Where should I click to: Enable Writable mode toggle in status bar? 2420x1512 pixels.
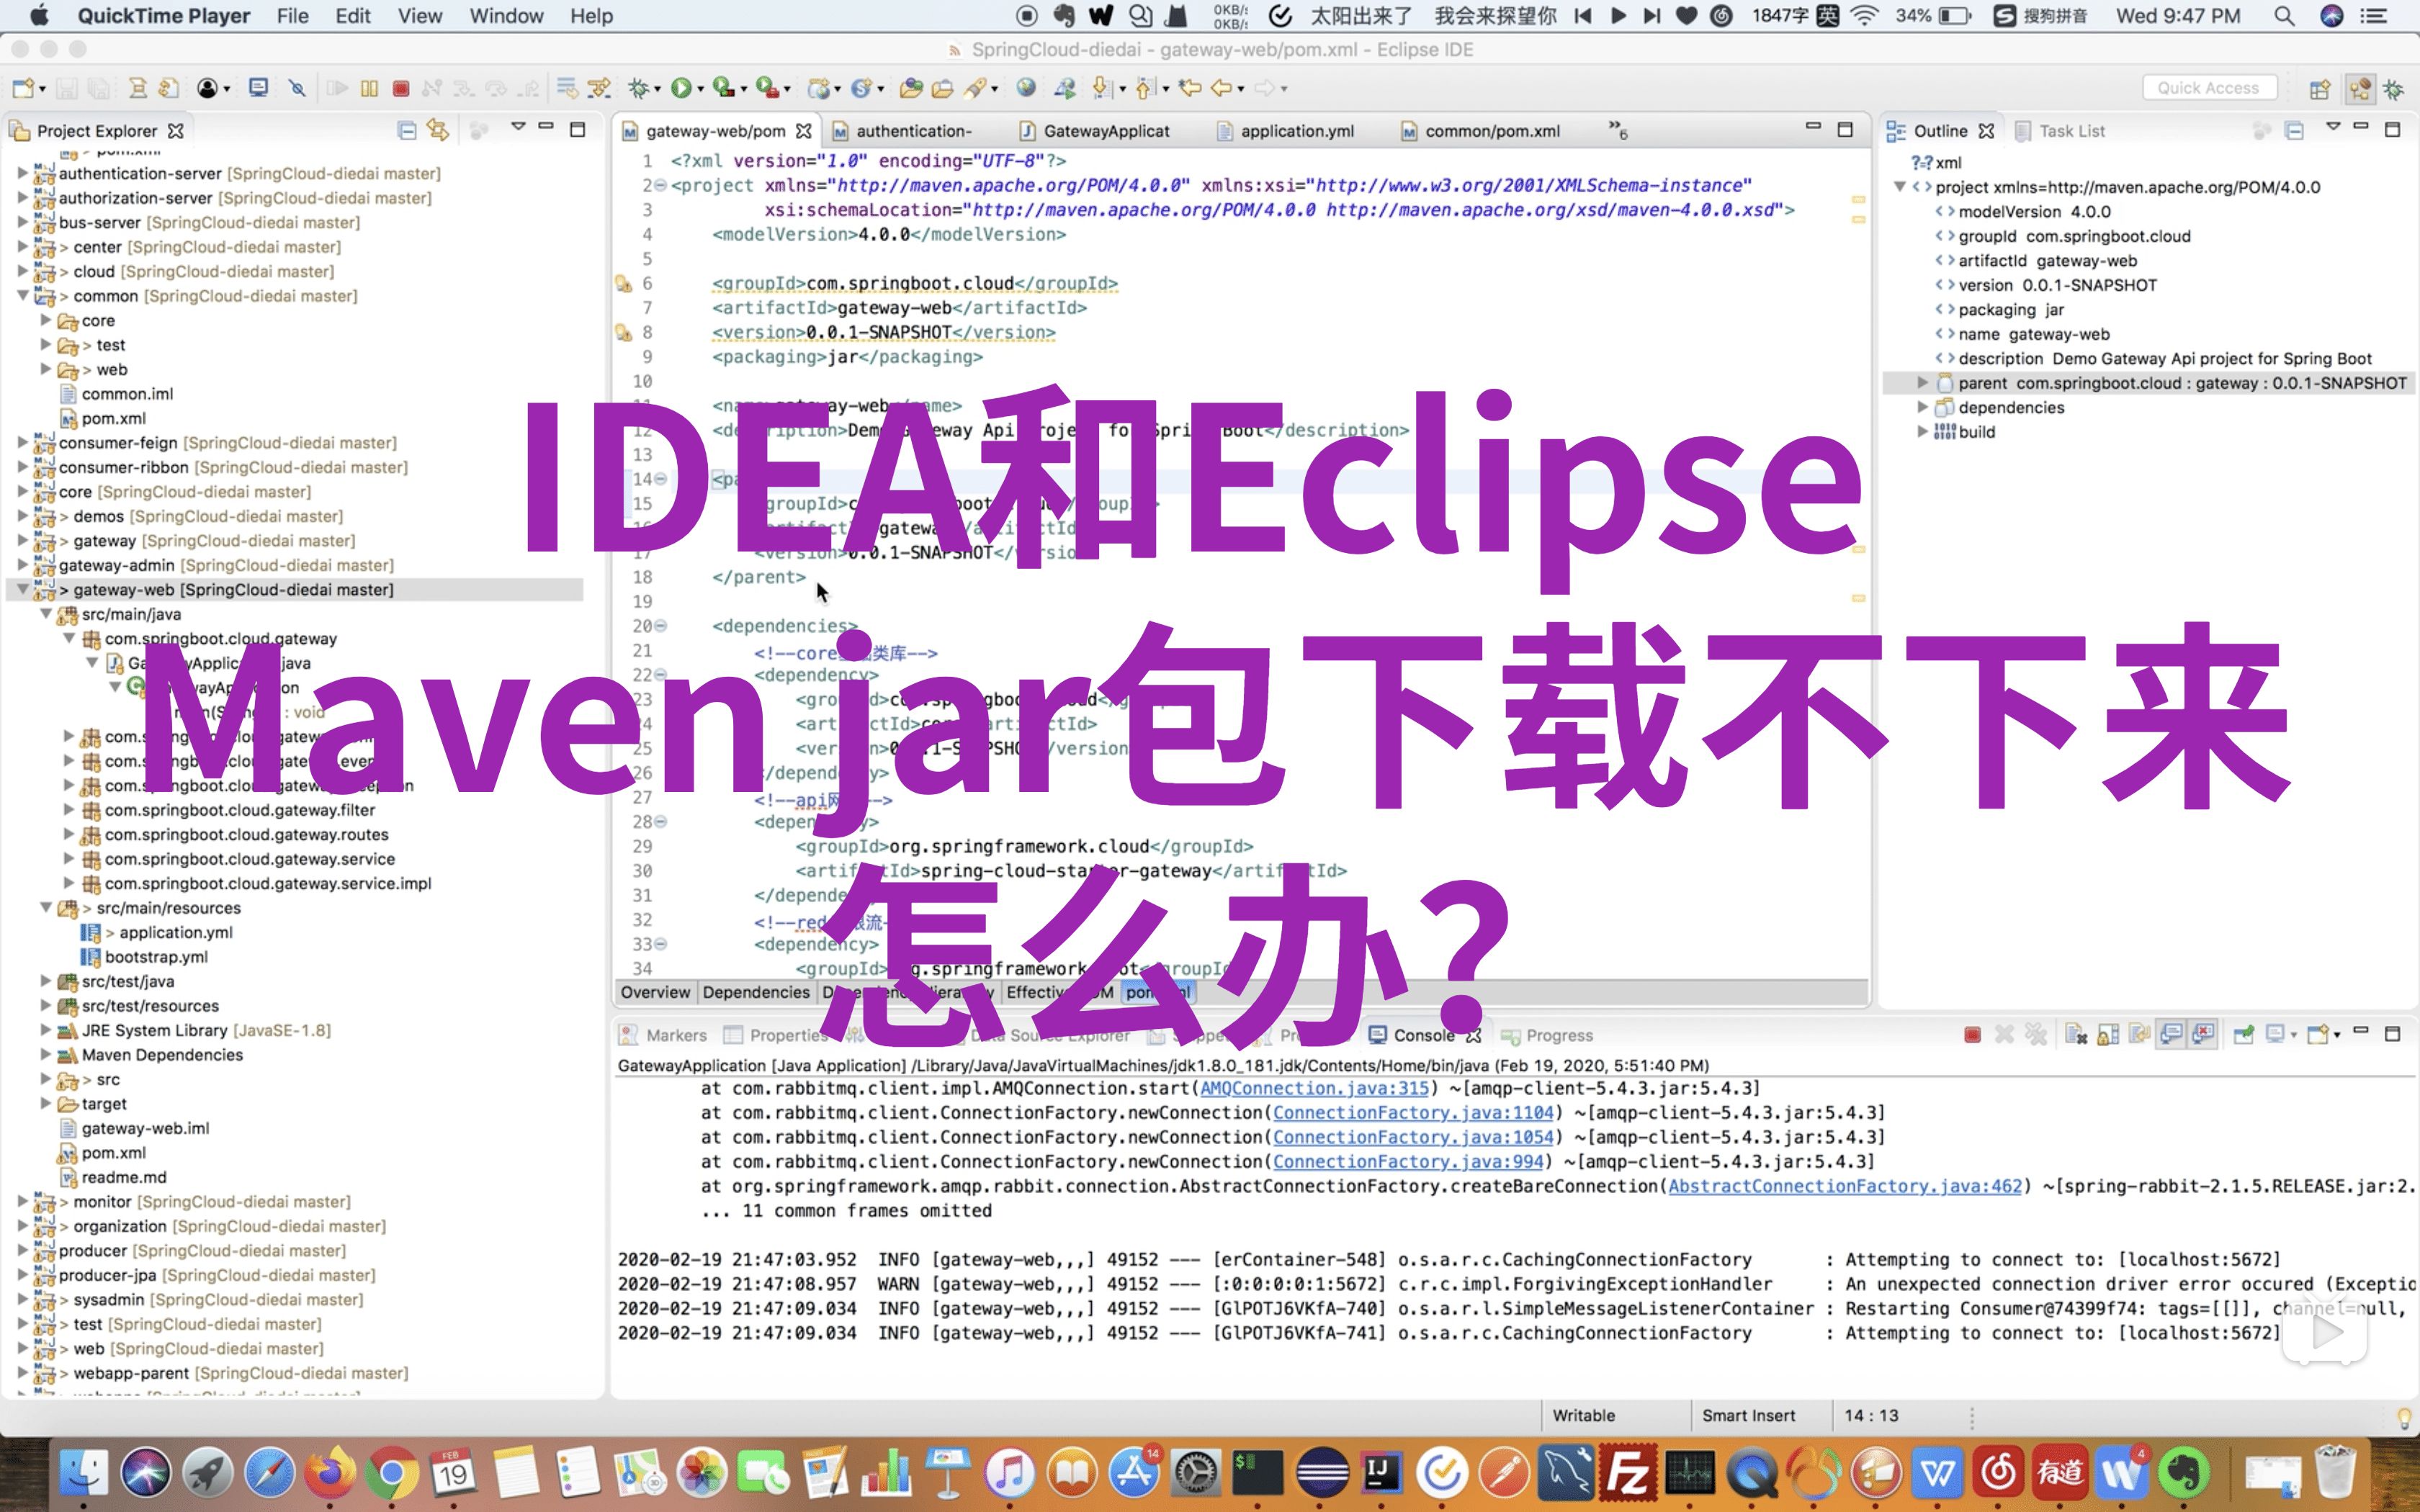tap(1584, 1415)
